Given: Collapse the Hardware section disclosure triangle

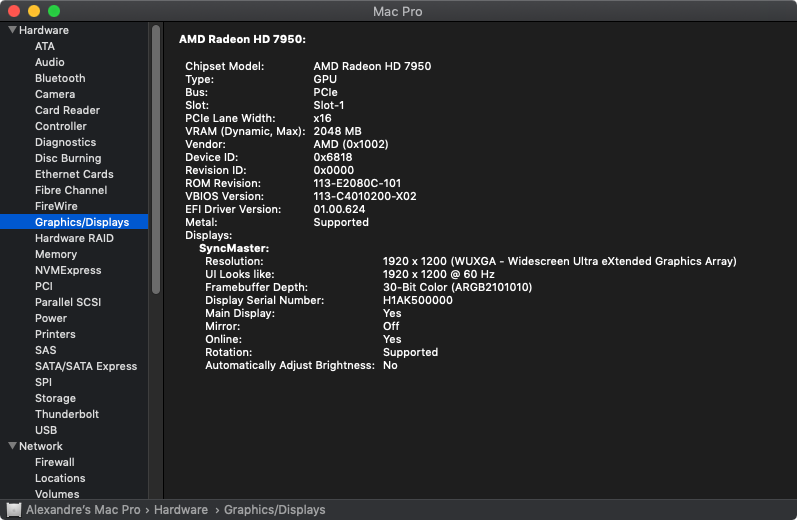Looking at the screenshot, I should pyautogui.click(x=13, y=30).
